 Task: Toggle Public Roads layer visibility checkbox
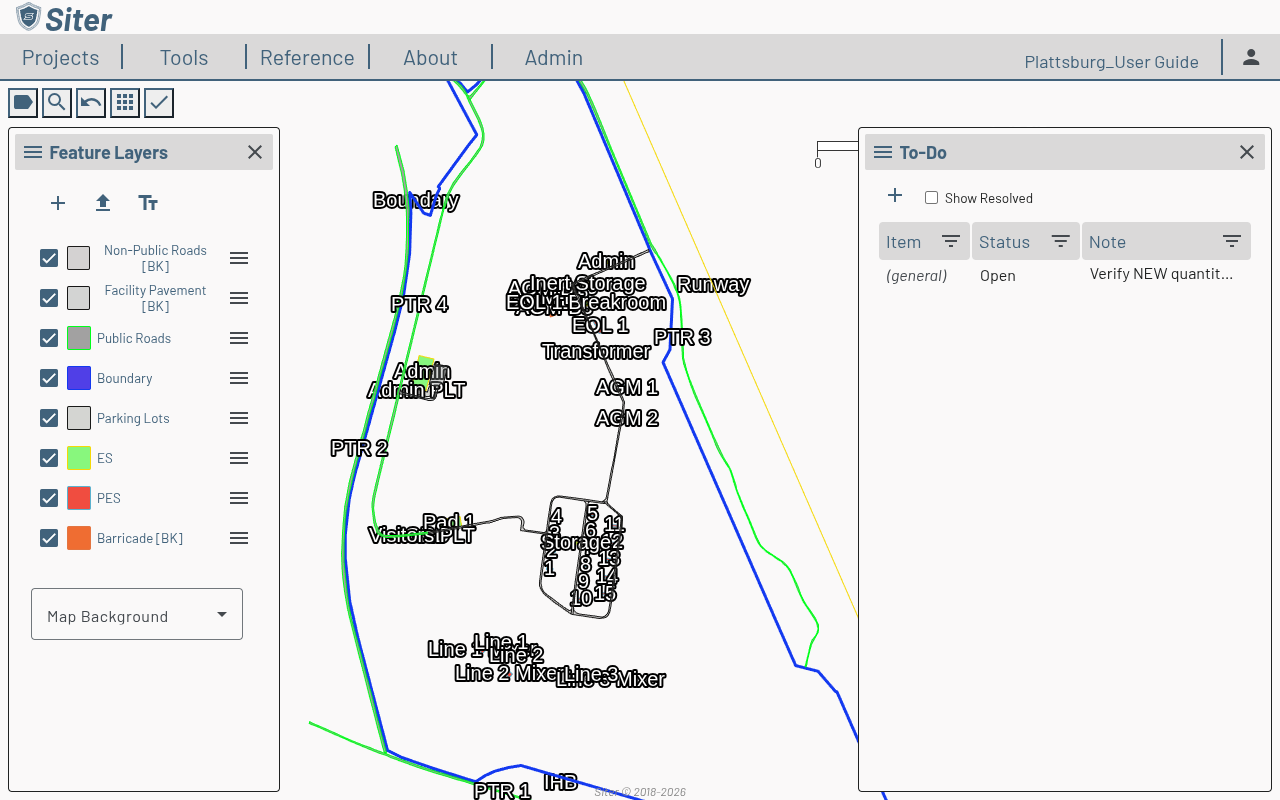[49, 338]
